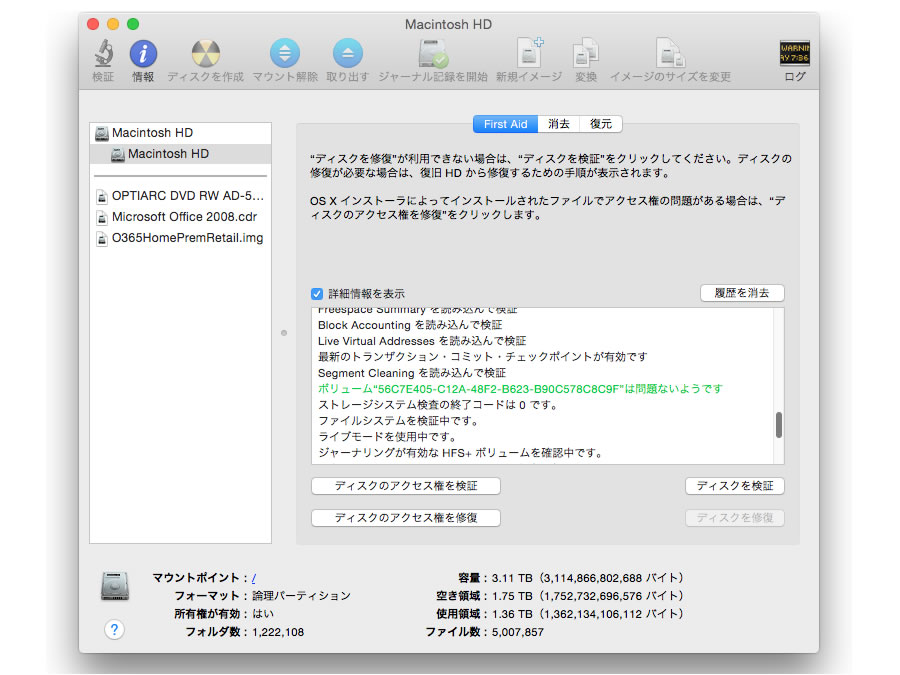Image resolution: width=900 pixels, height=675 pixels.
Task: Select O365HomePremRetail.img in sidebar
Action: click(x=181, y=238)
